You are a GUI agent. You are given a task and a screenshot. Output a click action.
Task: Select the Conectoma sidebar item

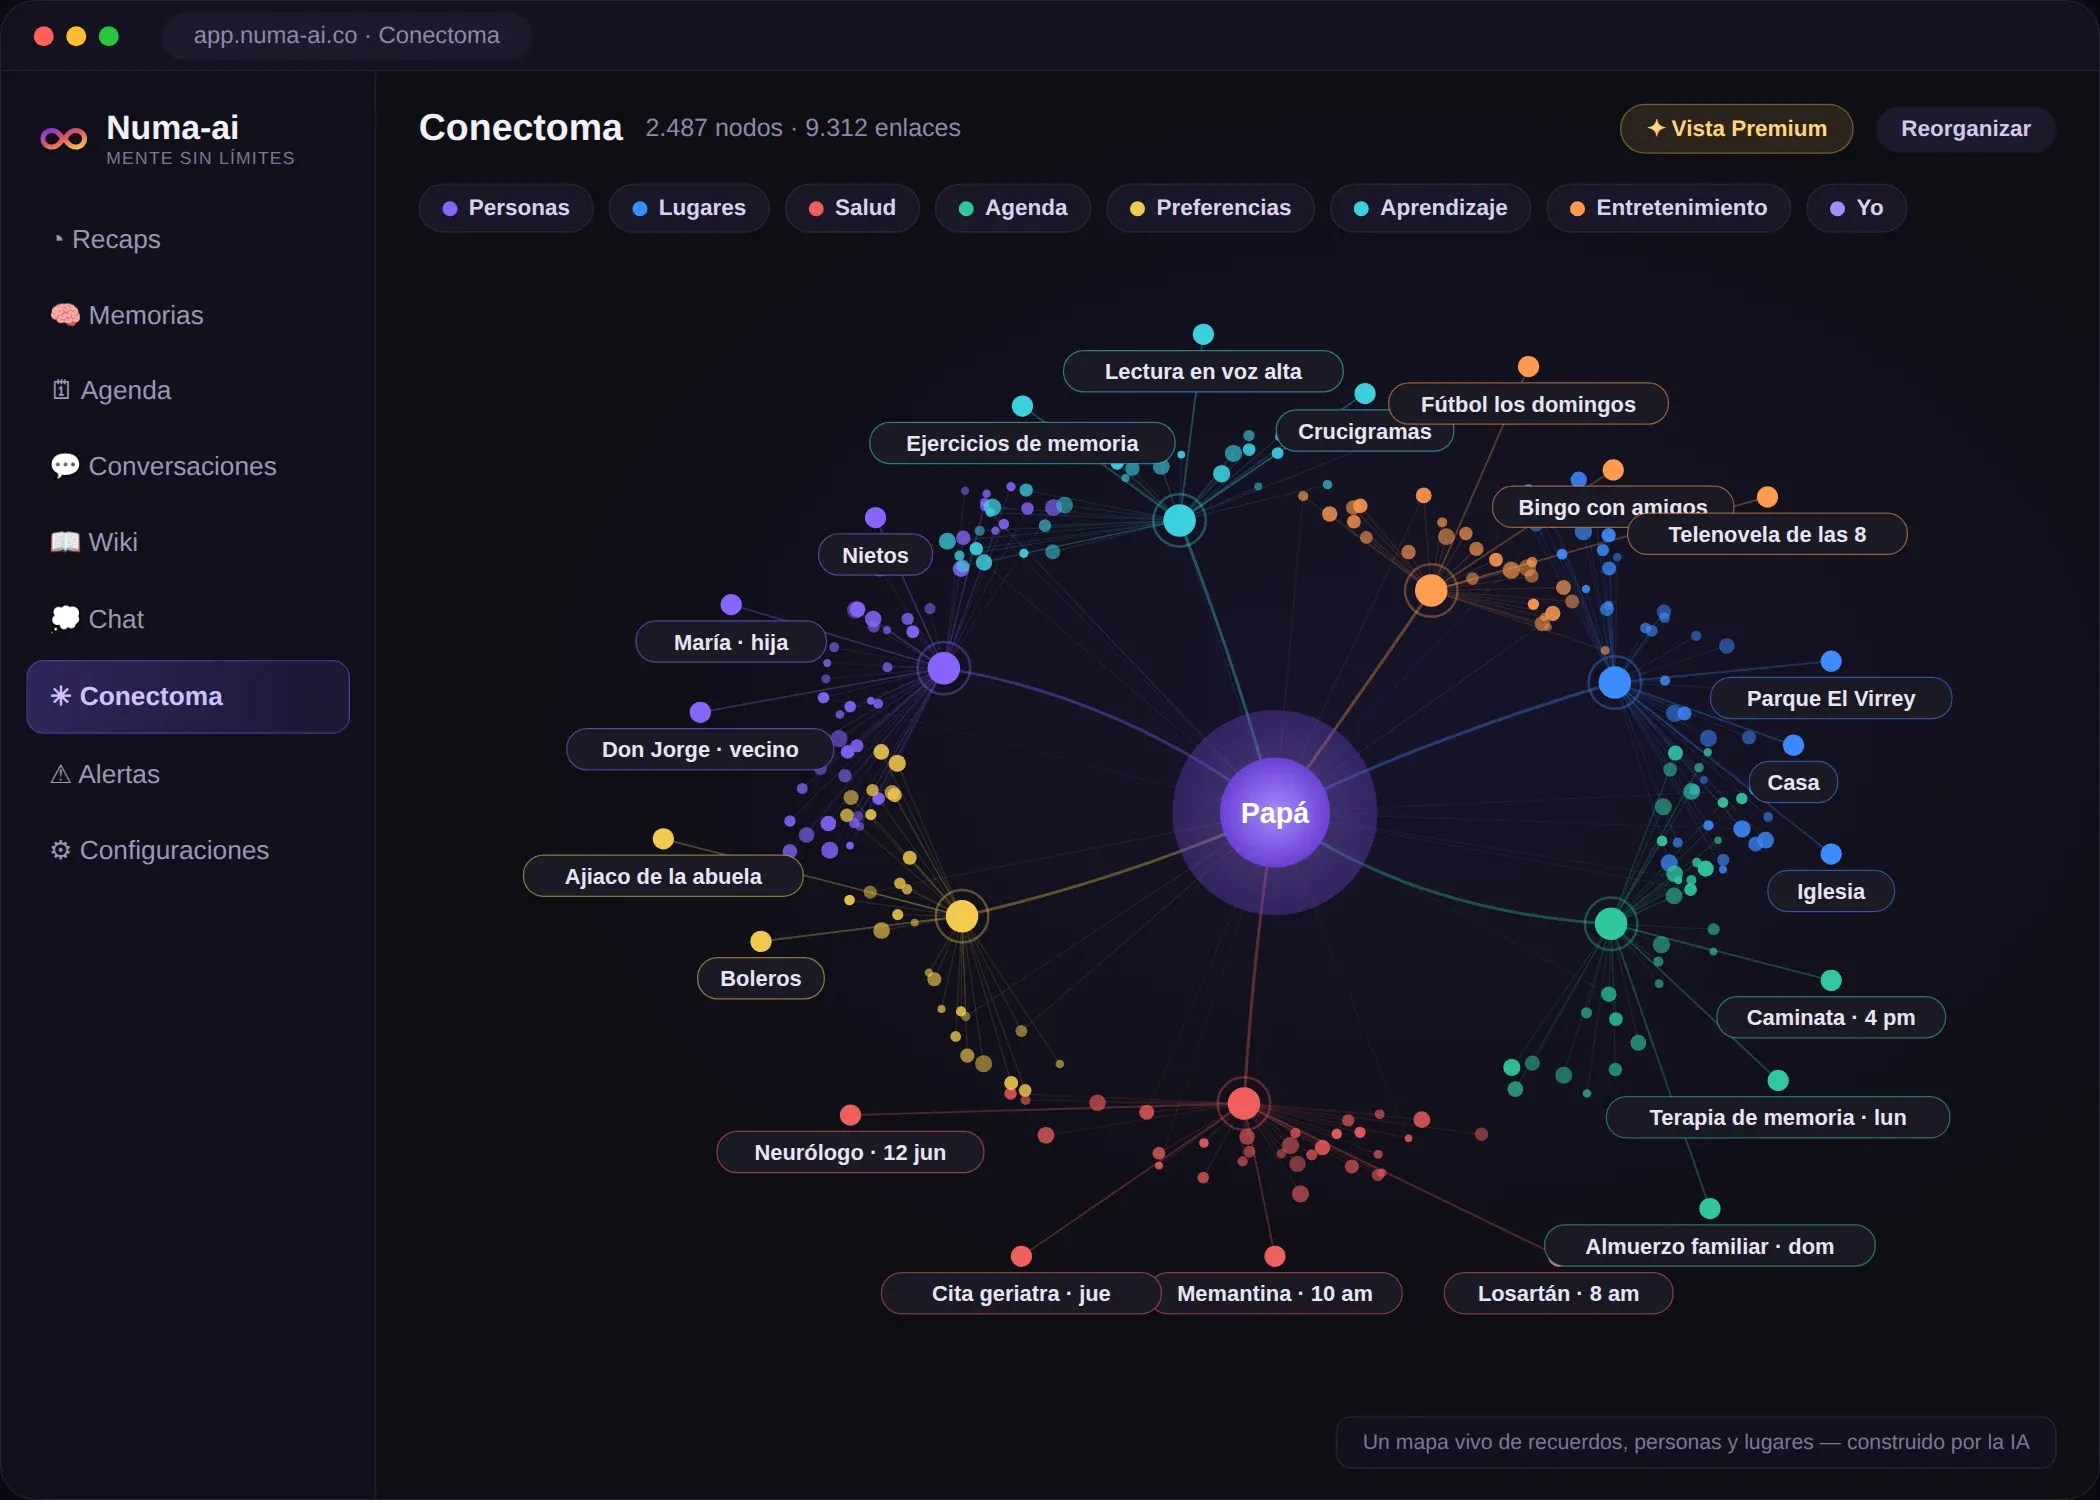point(188,696)
